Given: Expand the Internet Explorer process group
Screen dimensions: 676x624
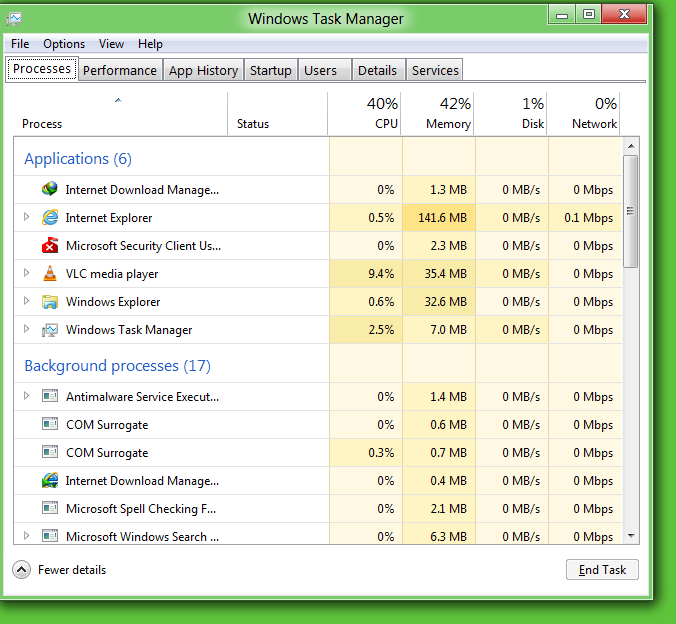Looking at the screenshot, I should coord(26,216).
